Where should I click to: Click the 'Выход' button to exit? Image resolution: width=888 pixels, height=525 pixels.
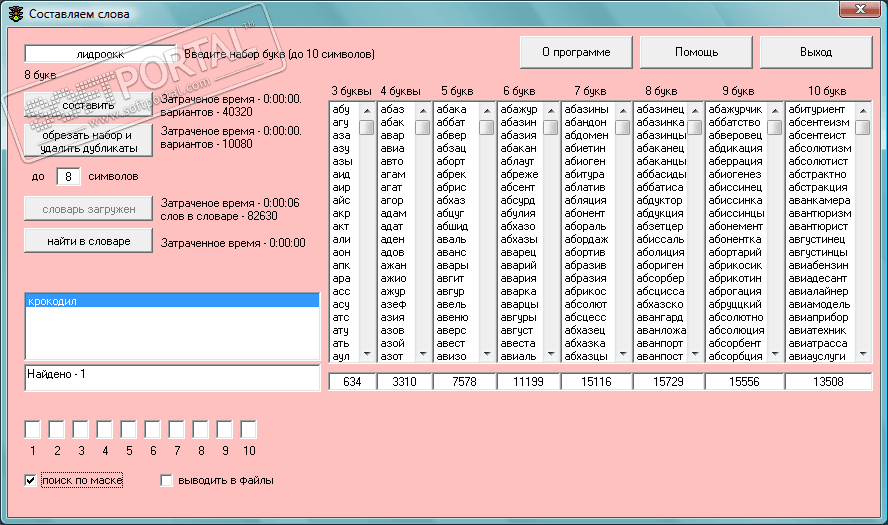click(816, 52)
